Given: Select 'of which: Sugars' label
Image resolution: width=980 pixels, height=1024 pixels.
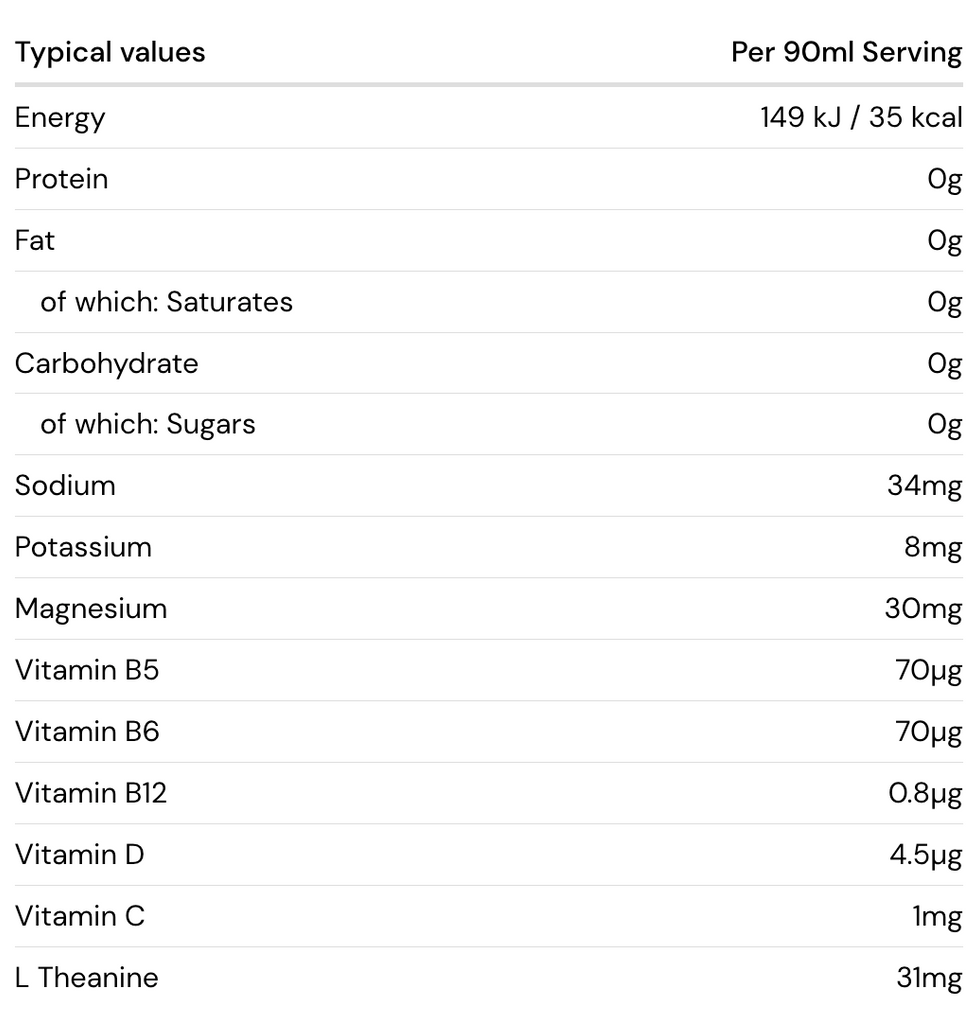Looking at the screenshot, I should [x=148, y=424].
